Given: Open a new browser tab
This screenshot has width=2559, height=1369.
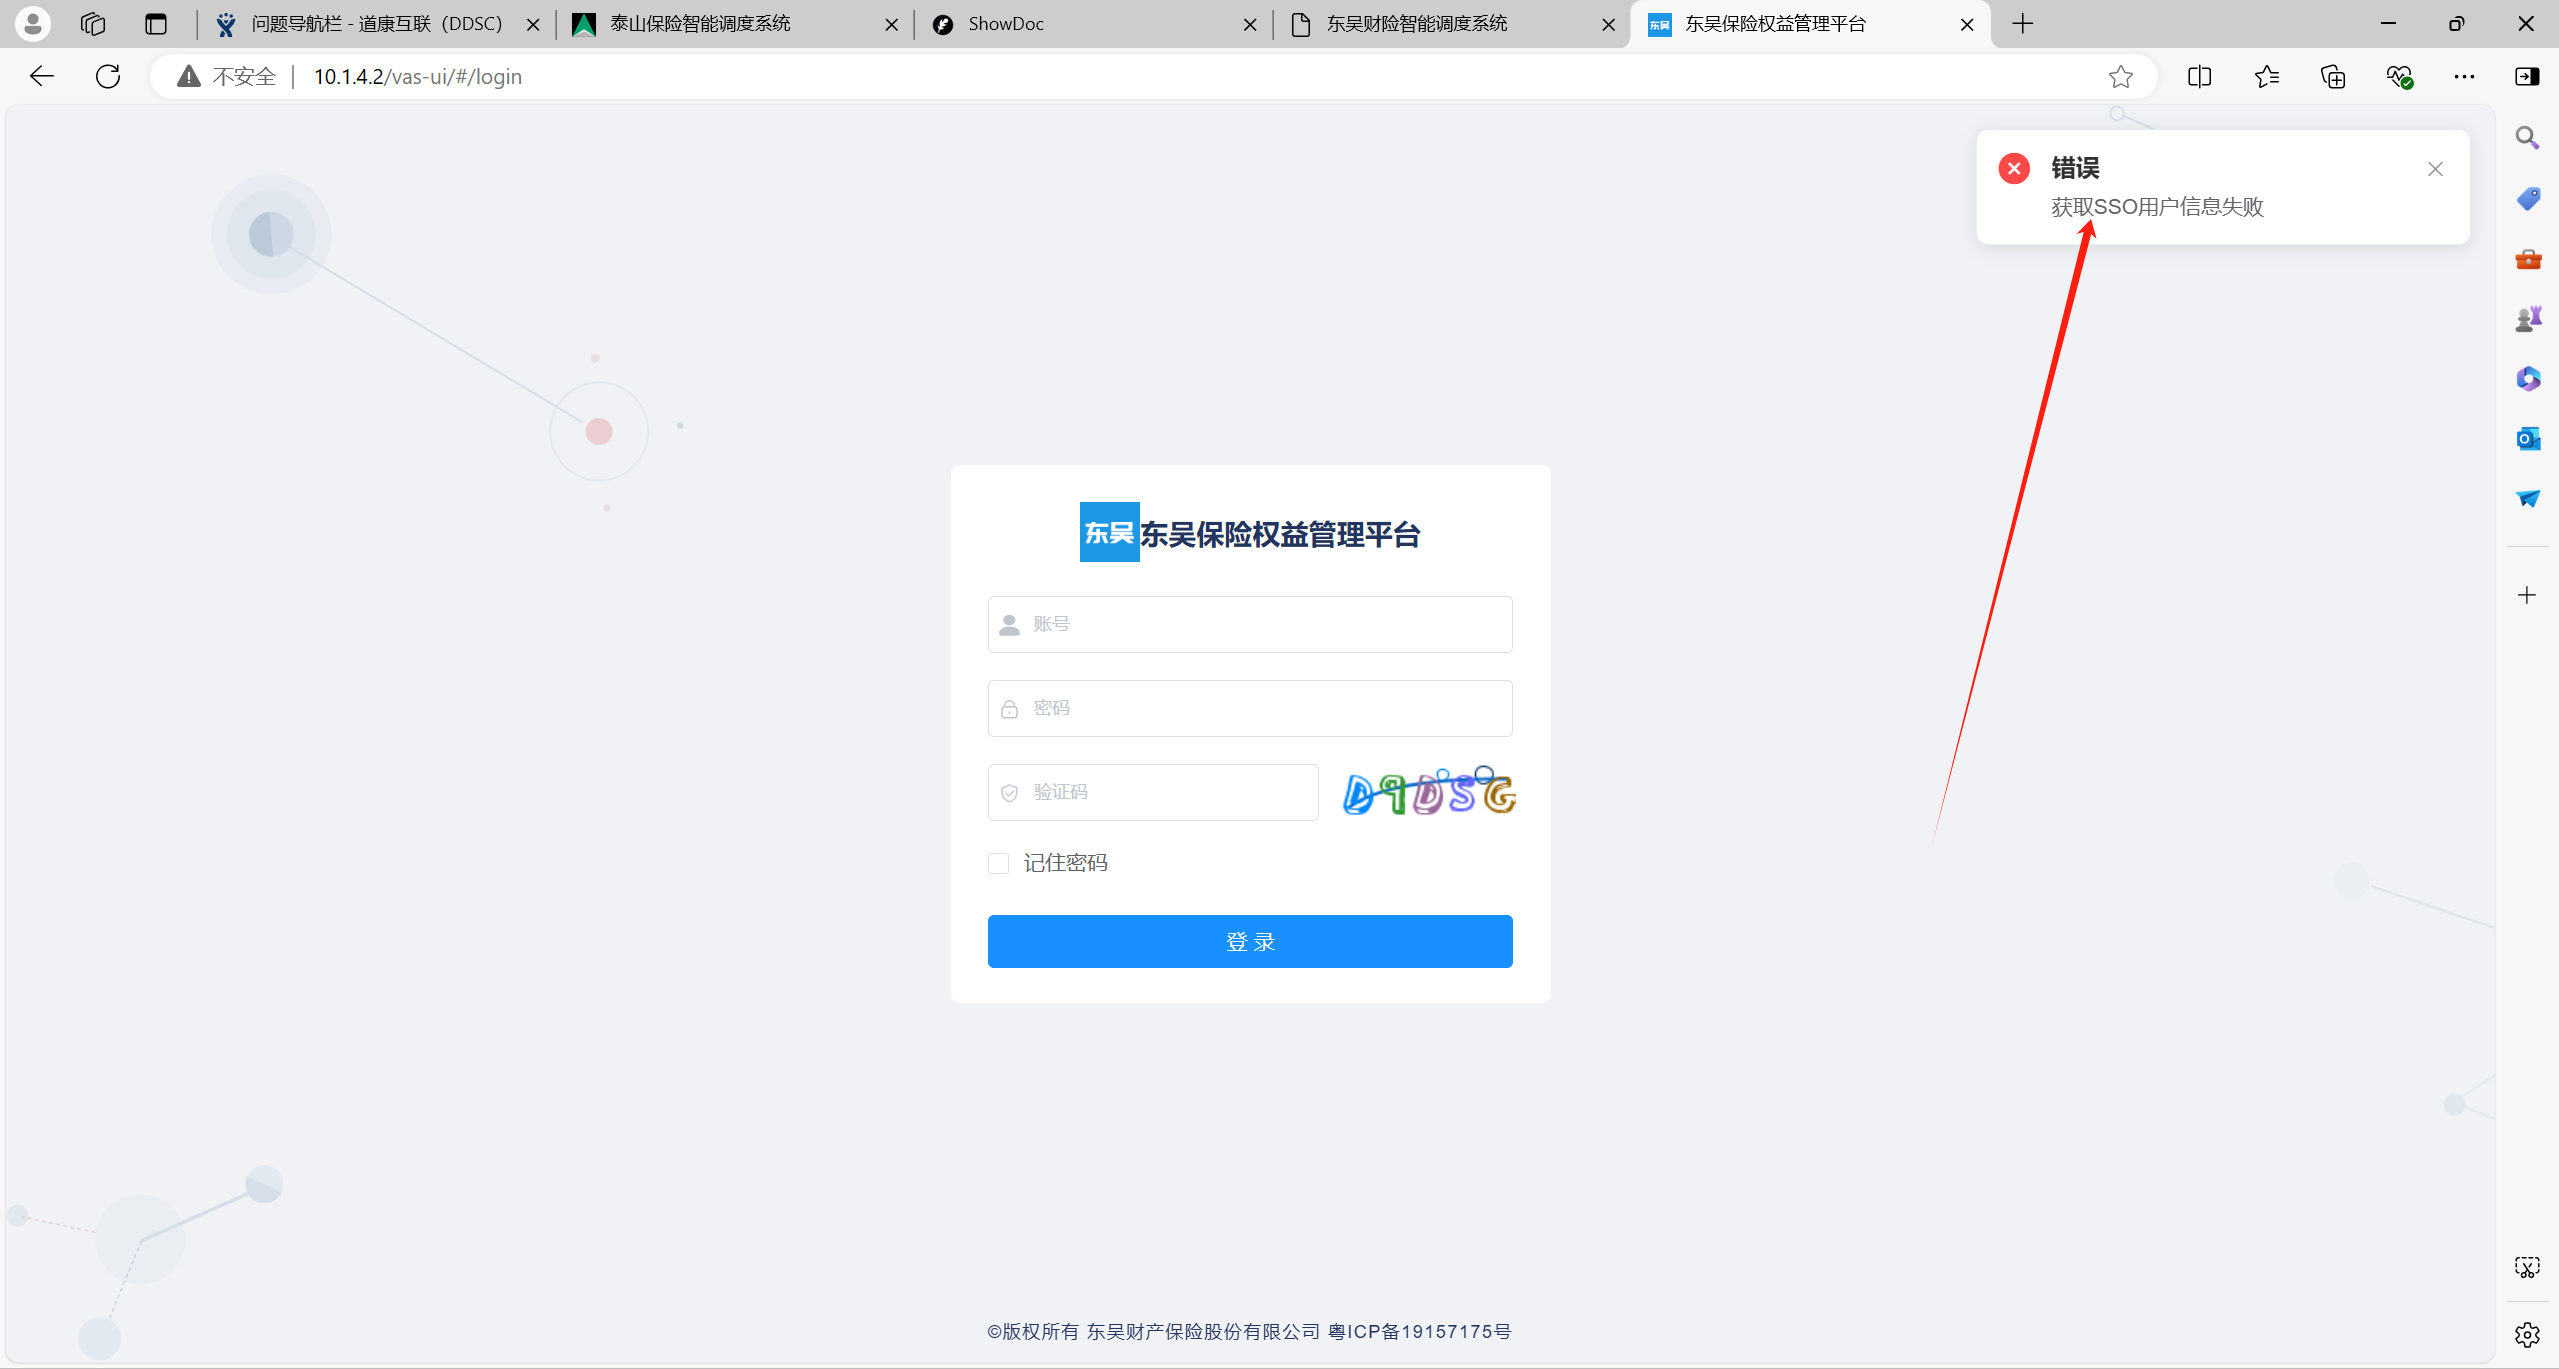Looking at the screenshot, I should point(2022,23).
